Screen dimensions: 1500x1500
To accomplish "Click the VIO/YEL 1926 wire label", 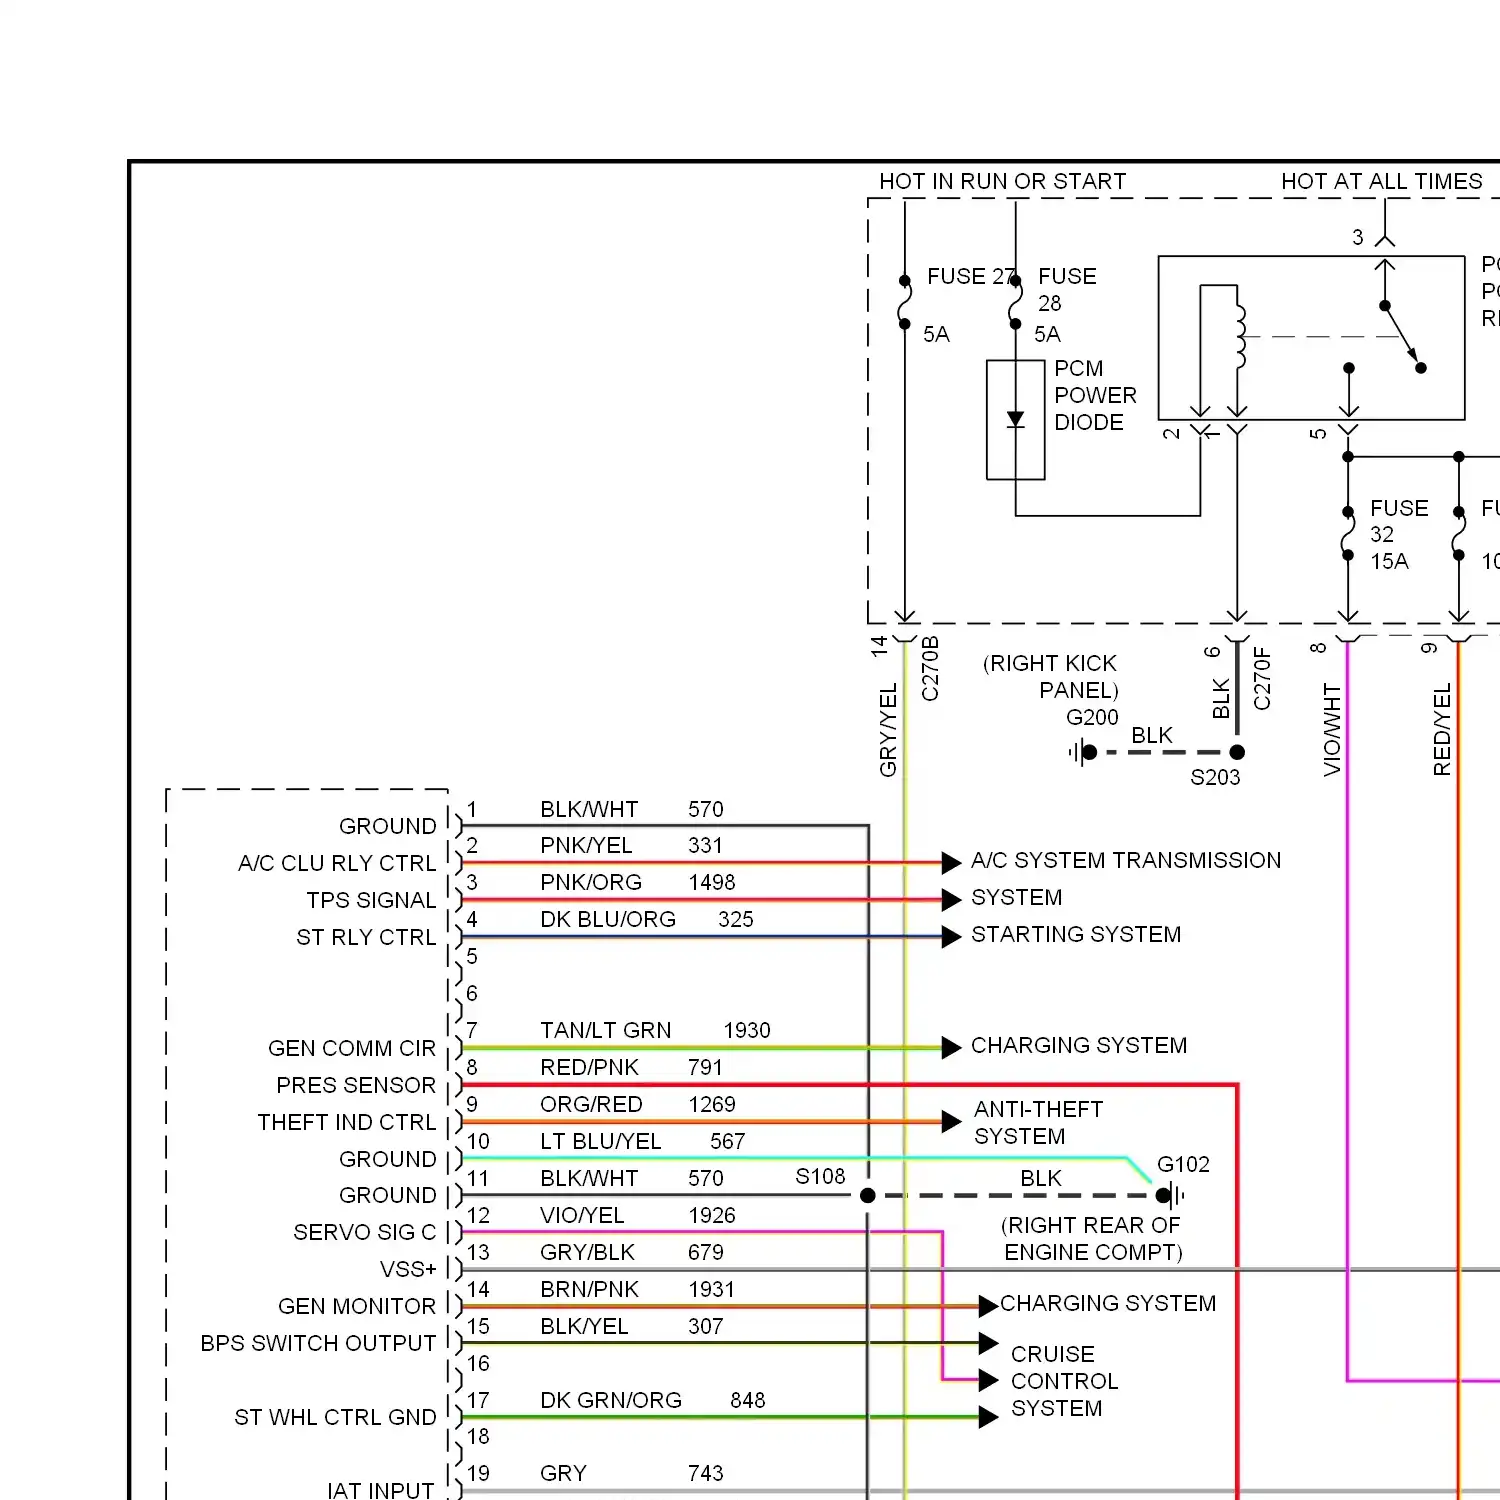I will pos(637,1215).
